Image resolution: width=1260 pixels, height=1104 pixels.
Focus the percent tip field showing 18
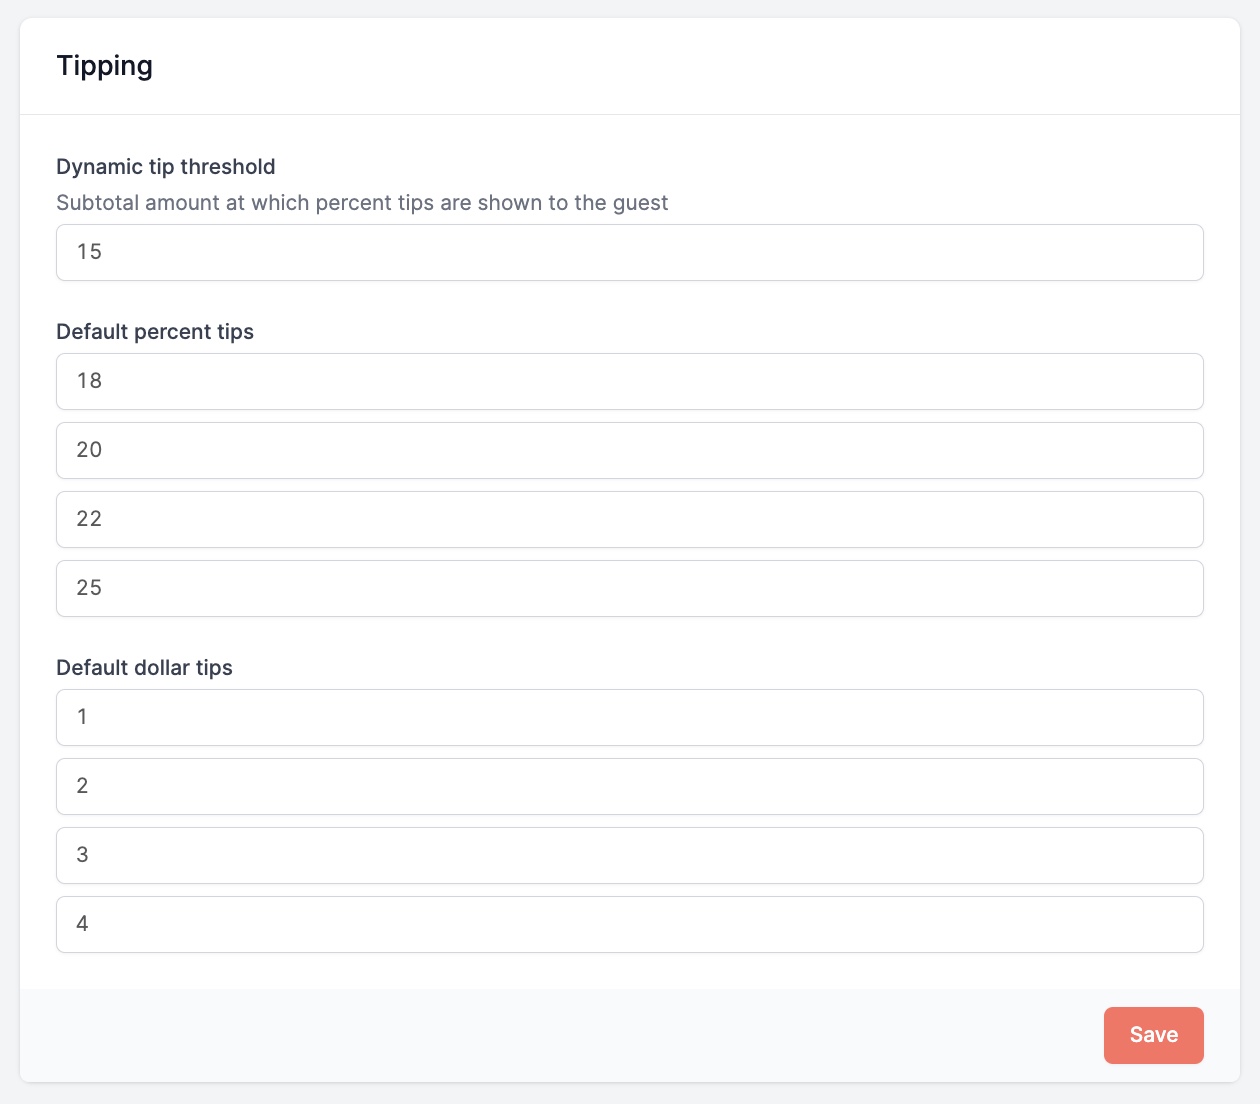click(x=629, y=381)
